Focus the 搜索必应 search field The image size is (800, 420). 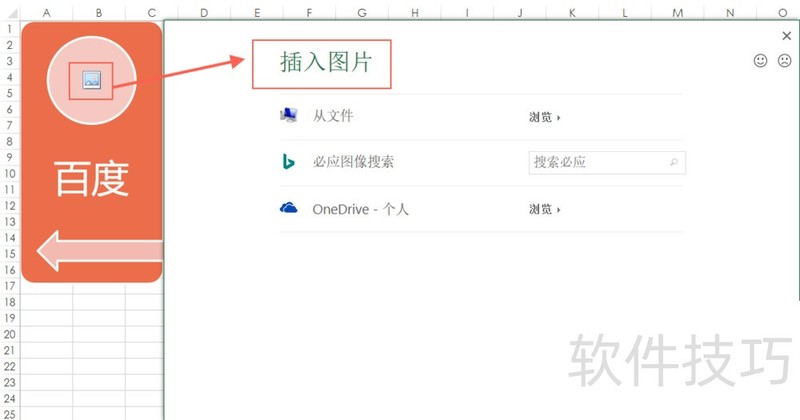(607, 163)
